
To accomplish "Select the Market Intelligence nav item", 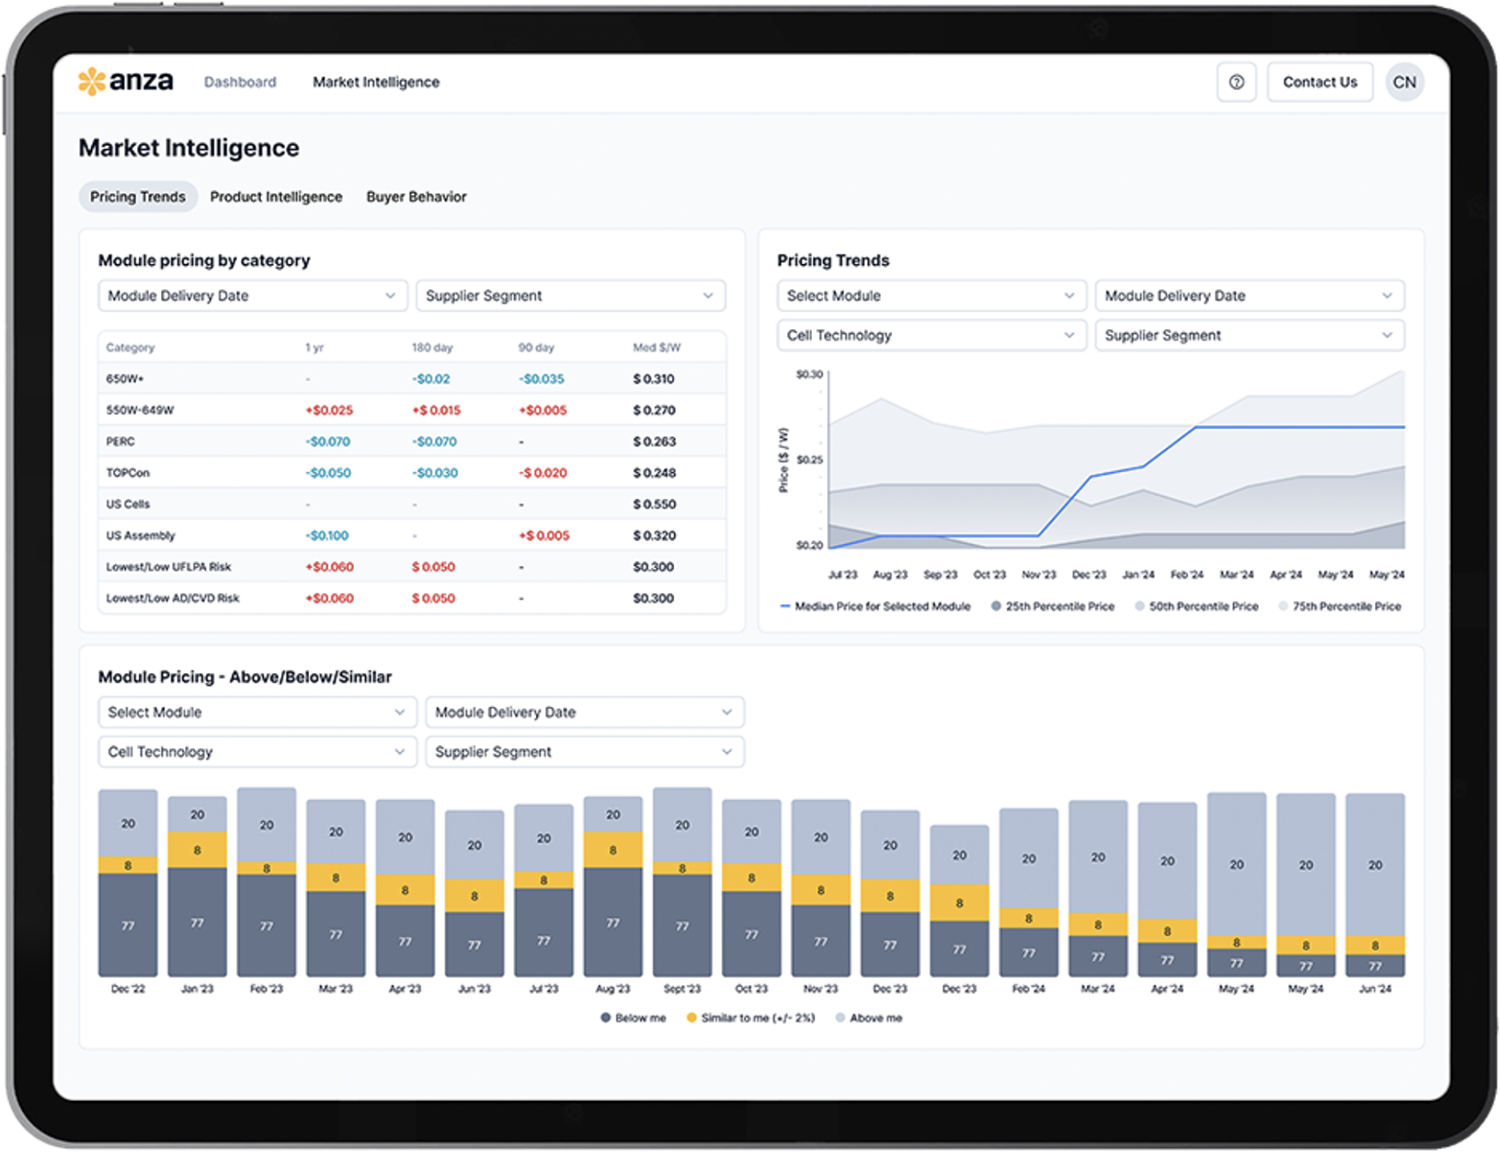I will [x=376, y=82].
